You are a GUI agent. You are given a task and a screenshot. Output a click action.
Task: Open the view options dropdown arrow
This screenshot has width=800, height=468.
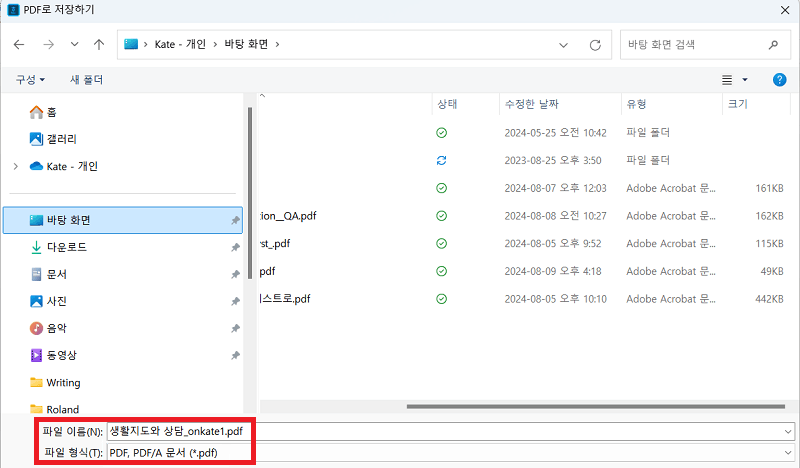point(745,80)
